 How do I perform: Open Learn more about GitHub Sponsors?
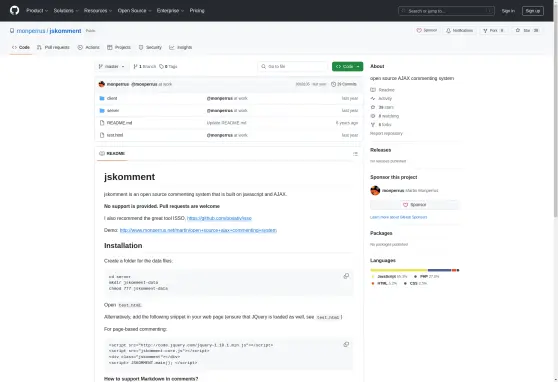[399, 217]
